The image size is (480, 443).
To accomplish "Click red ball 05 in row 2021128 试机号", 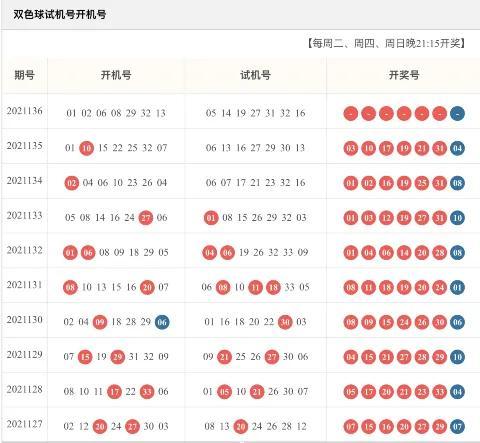I will point(224,392).
